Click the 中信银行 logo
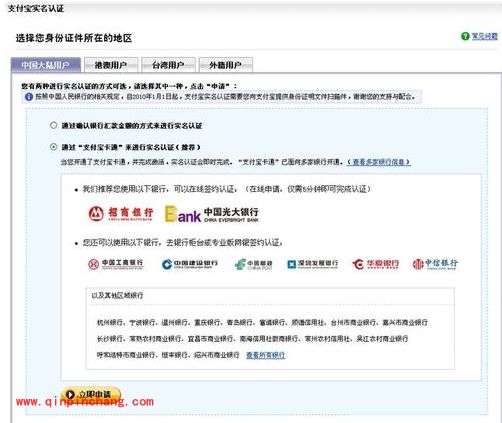The width and height of the screenshot is (502, 423). click(435, 264)
